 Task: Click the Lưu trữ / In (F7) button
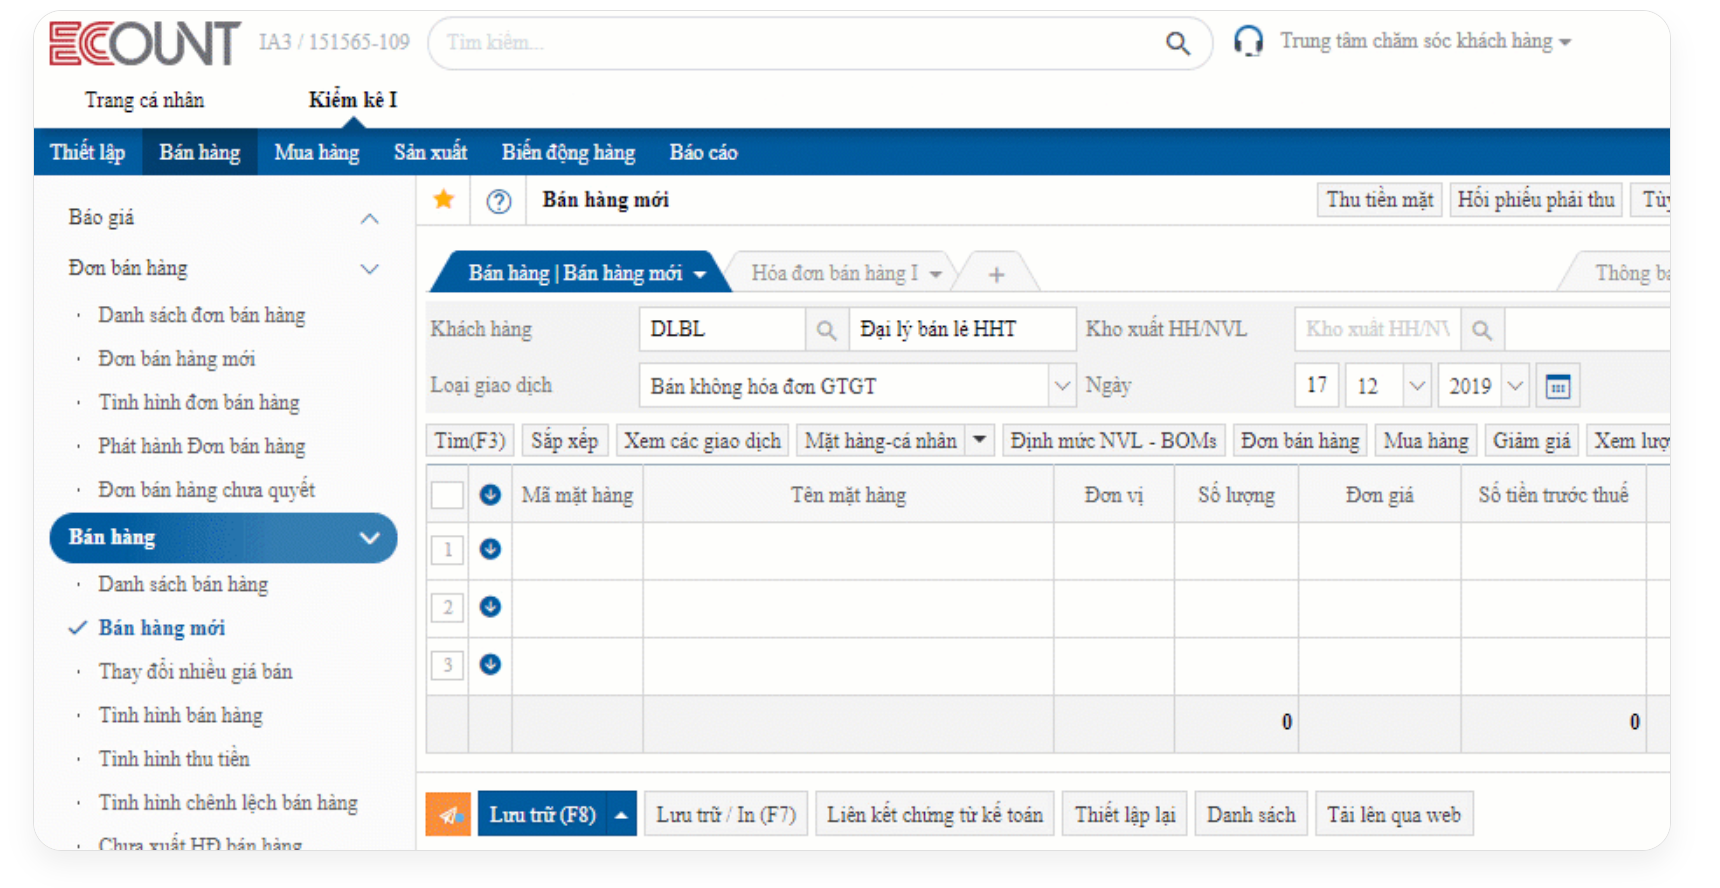click(x=725, y=815)
